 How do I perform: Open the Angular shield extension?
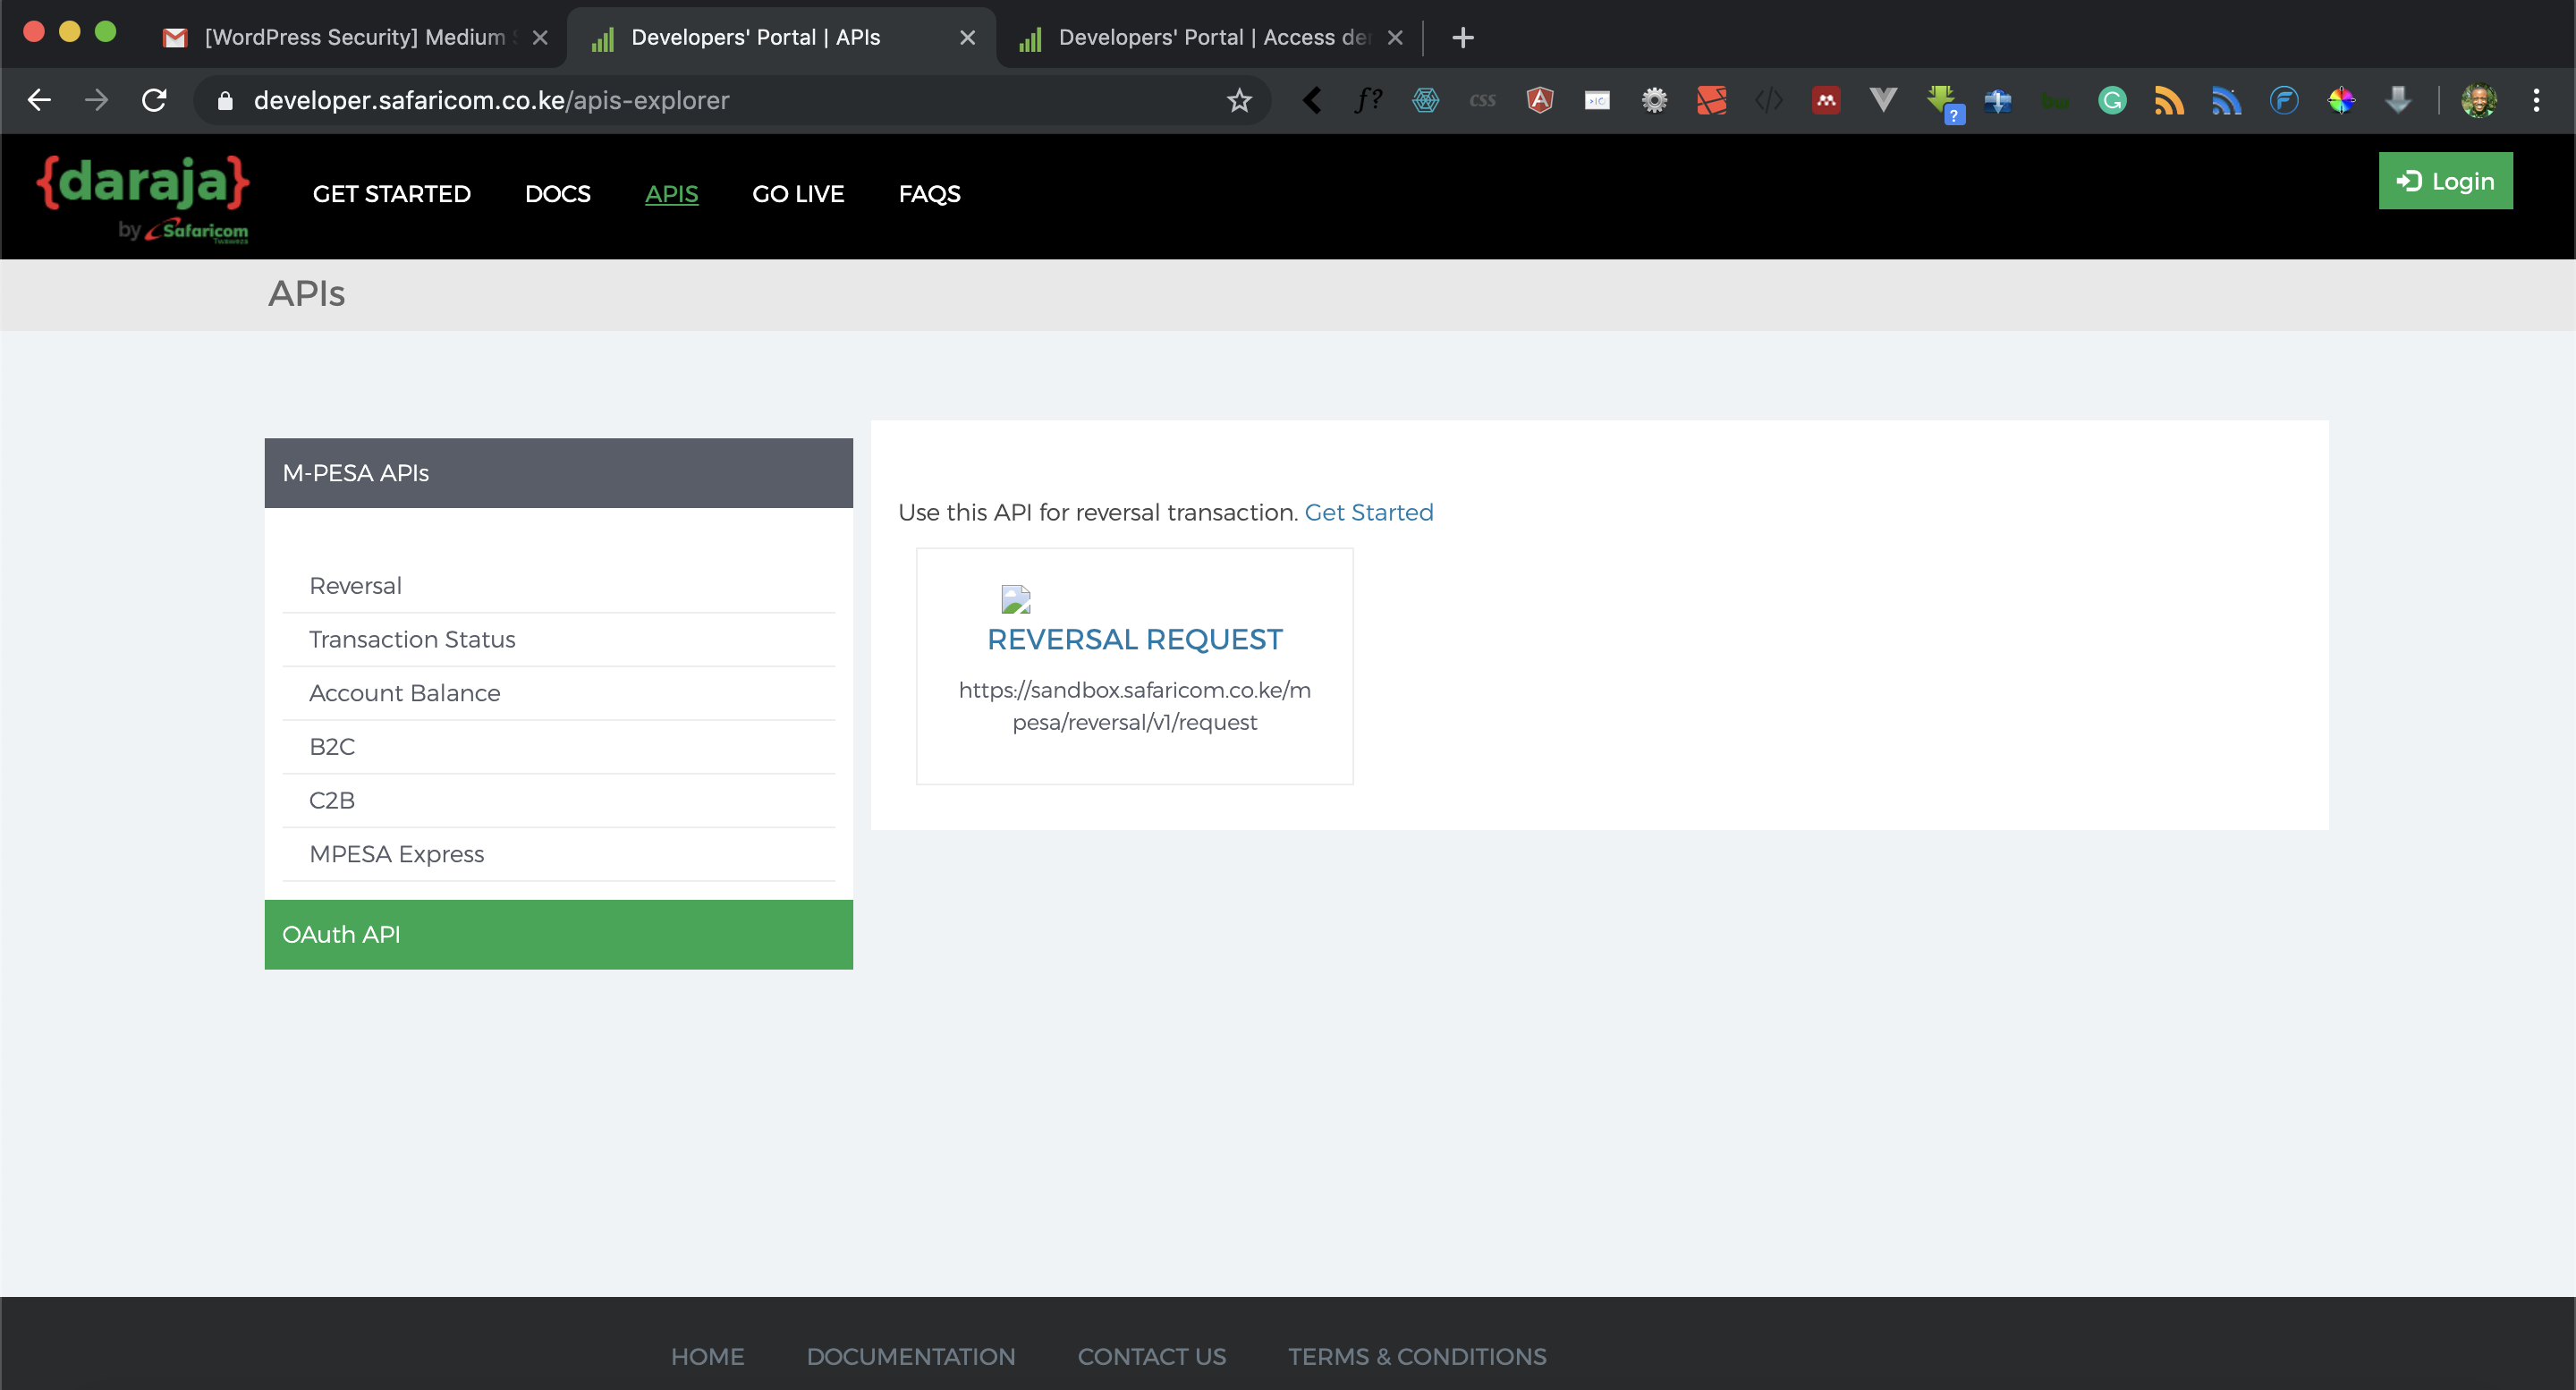point(1540,100)
